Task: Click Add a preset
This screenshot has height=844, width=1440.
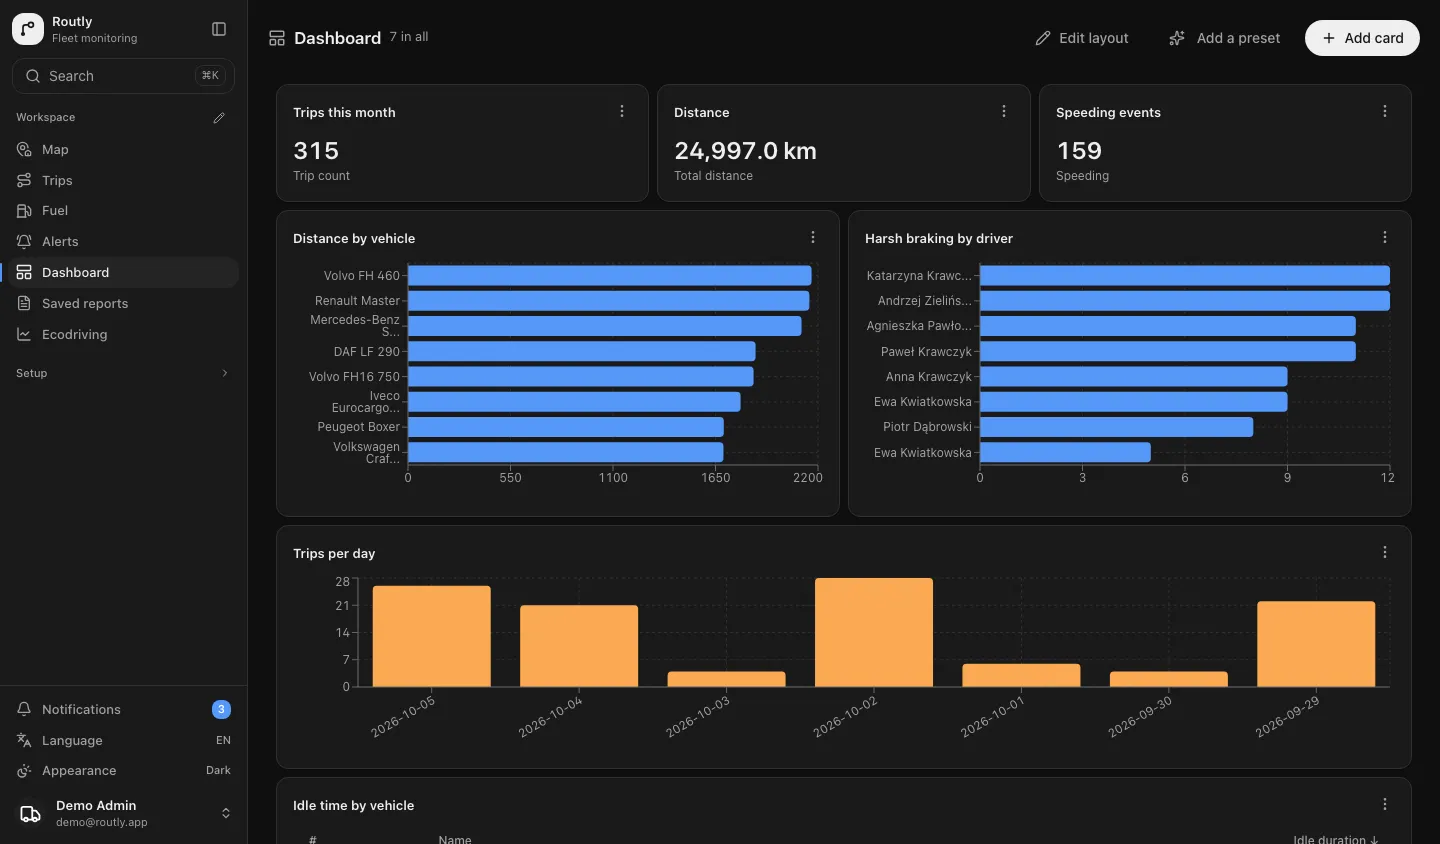Action: [x=1225, y=38]
